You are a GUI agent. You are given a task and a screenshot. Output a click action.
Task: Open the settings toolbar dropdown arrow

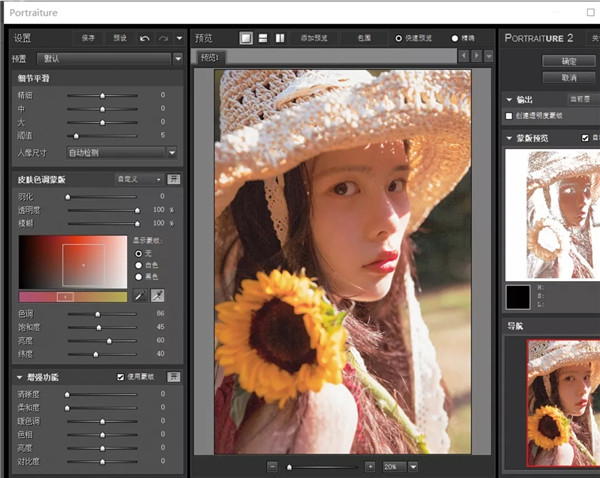(179, 38)
